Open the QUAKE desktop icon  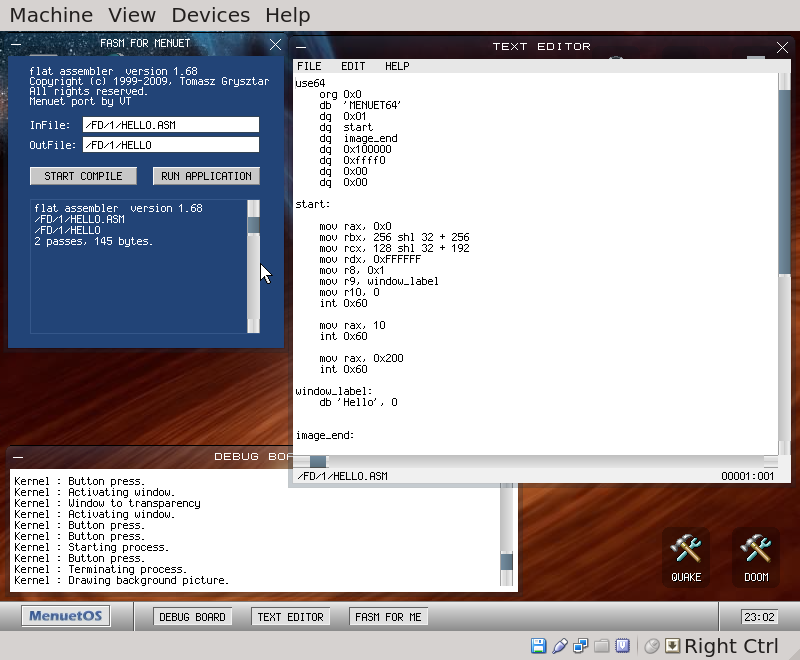click(686, 557)
